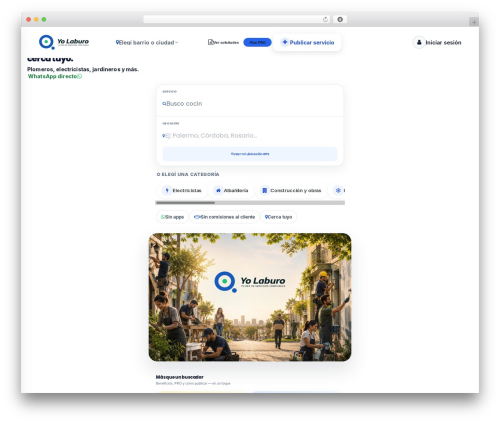This screenshot has height=423, width=500.
Task: Click the 'Sin comisiones al cliente' badge
Action: pos(224,217)
